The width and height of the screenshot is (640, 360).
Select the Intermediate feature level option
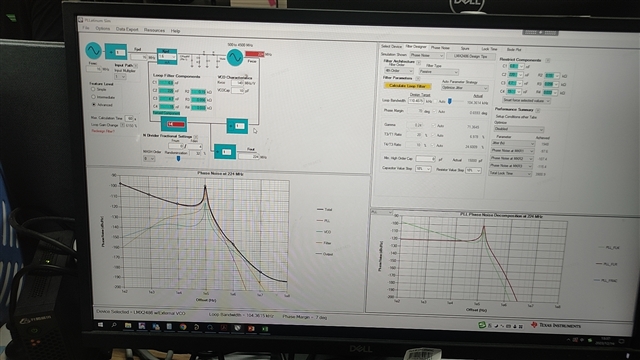[x=93, y=97]
